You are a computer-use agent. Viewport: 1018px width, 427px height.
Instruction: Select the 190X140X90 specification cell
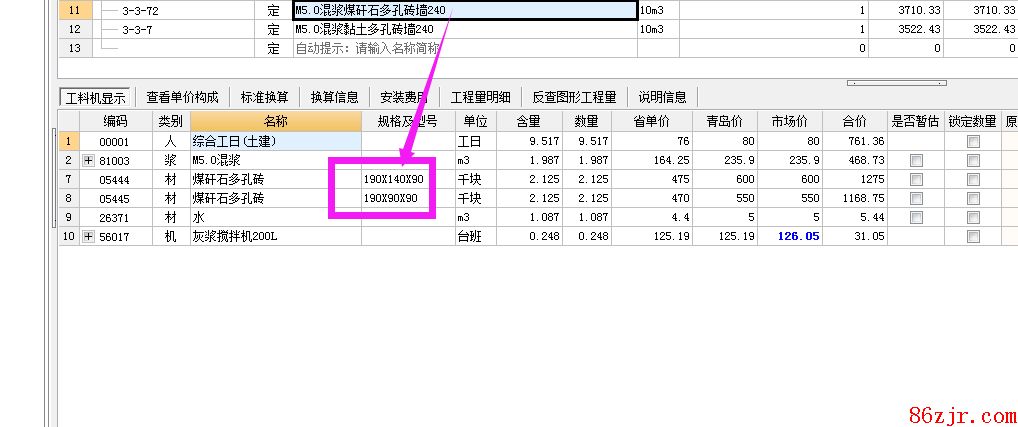tap(395, 179)
